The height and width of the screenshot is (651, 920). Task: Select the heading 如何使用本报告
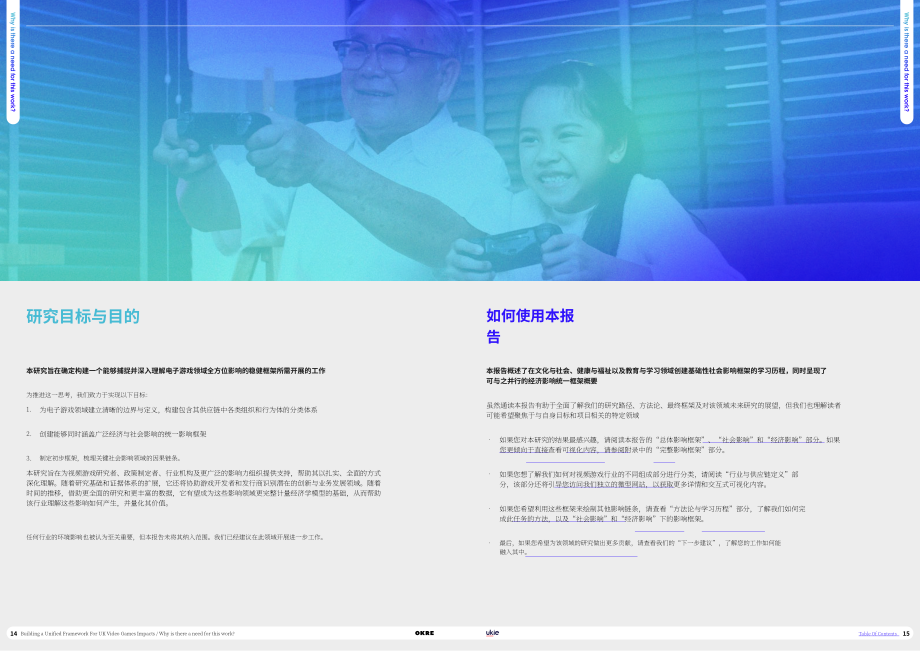pos(530,326)
